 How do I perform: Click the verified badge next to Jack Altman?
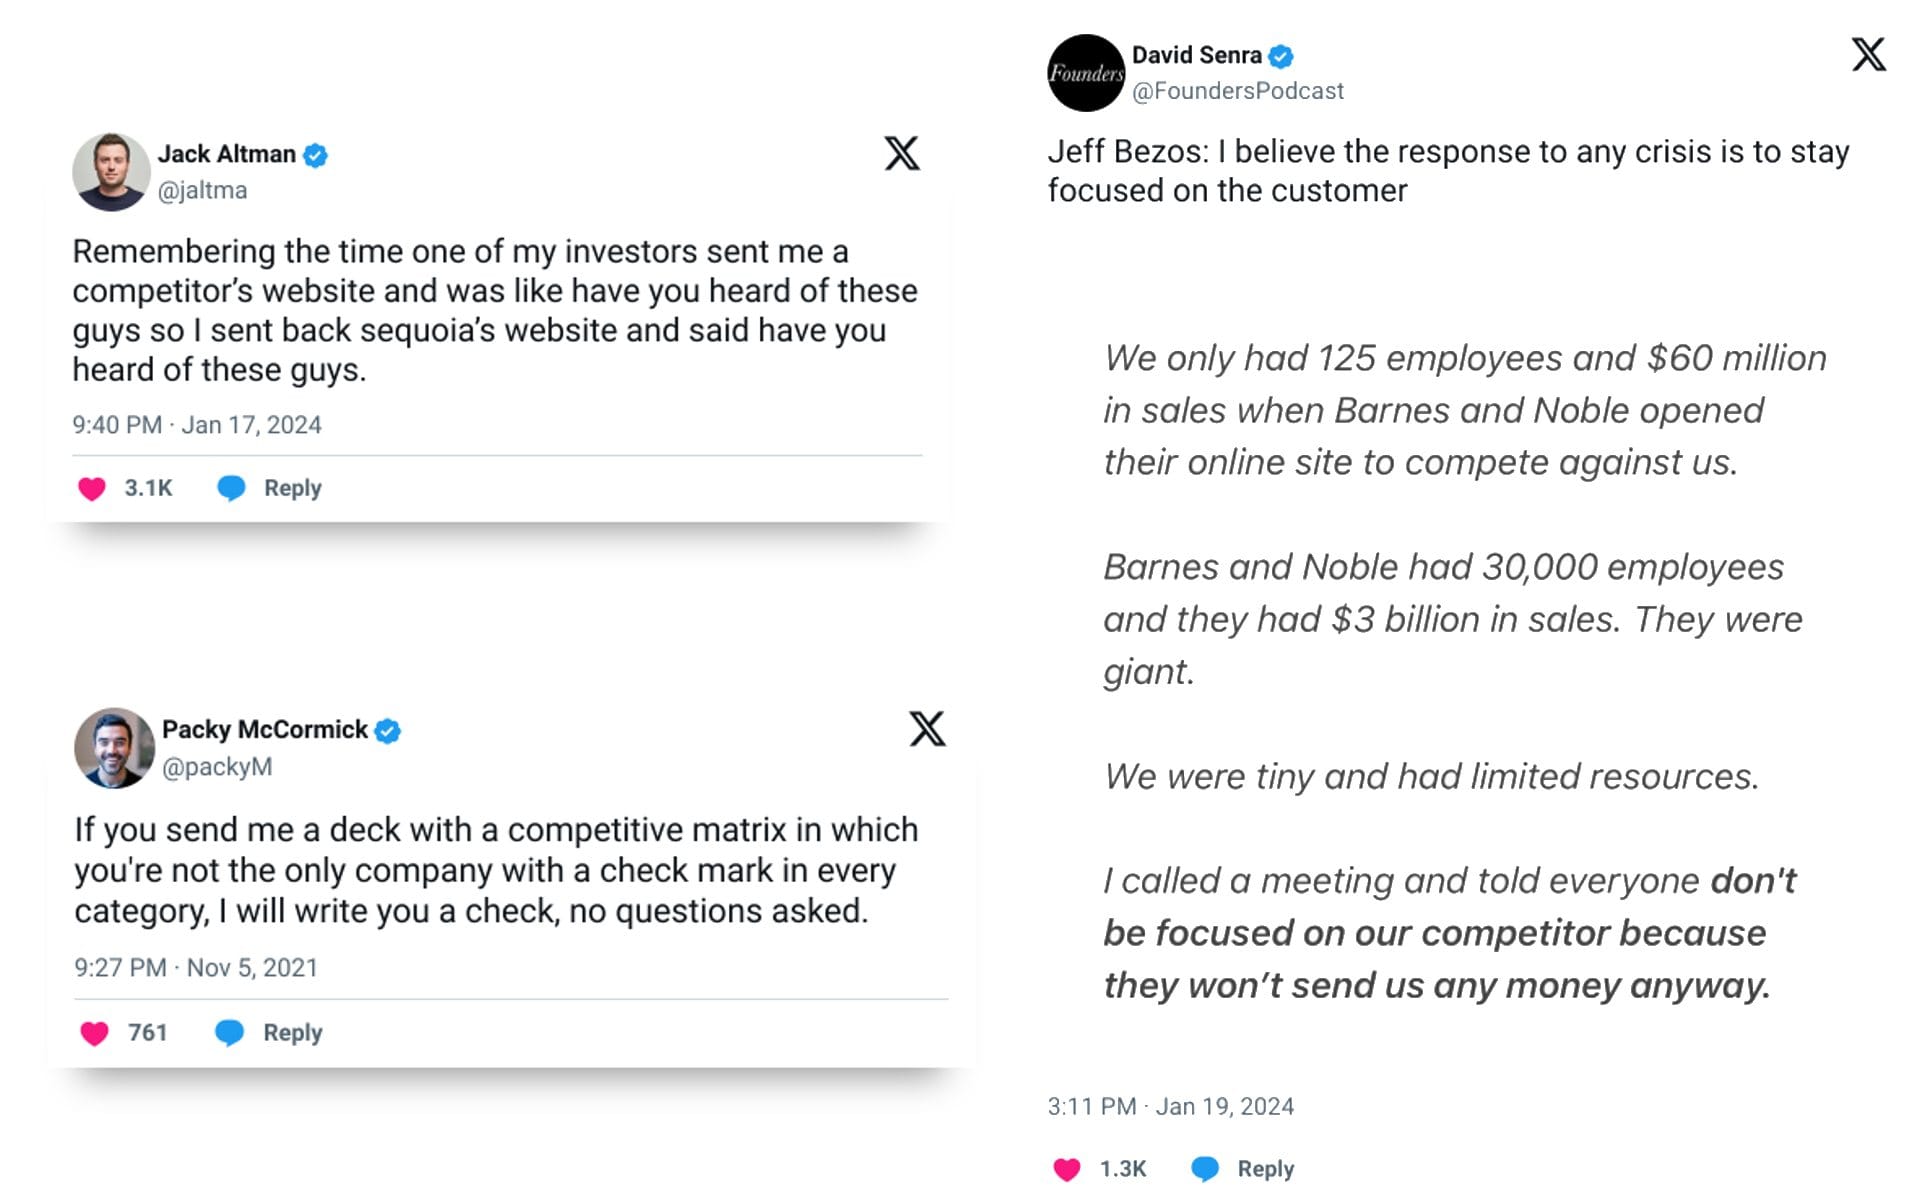pyautogui.click(x=316, y=155)
